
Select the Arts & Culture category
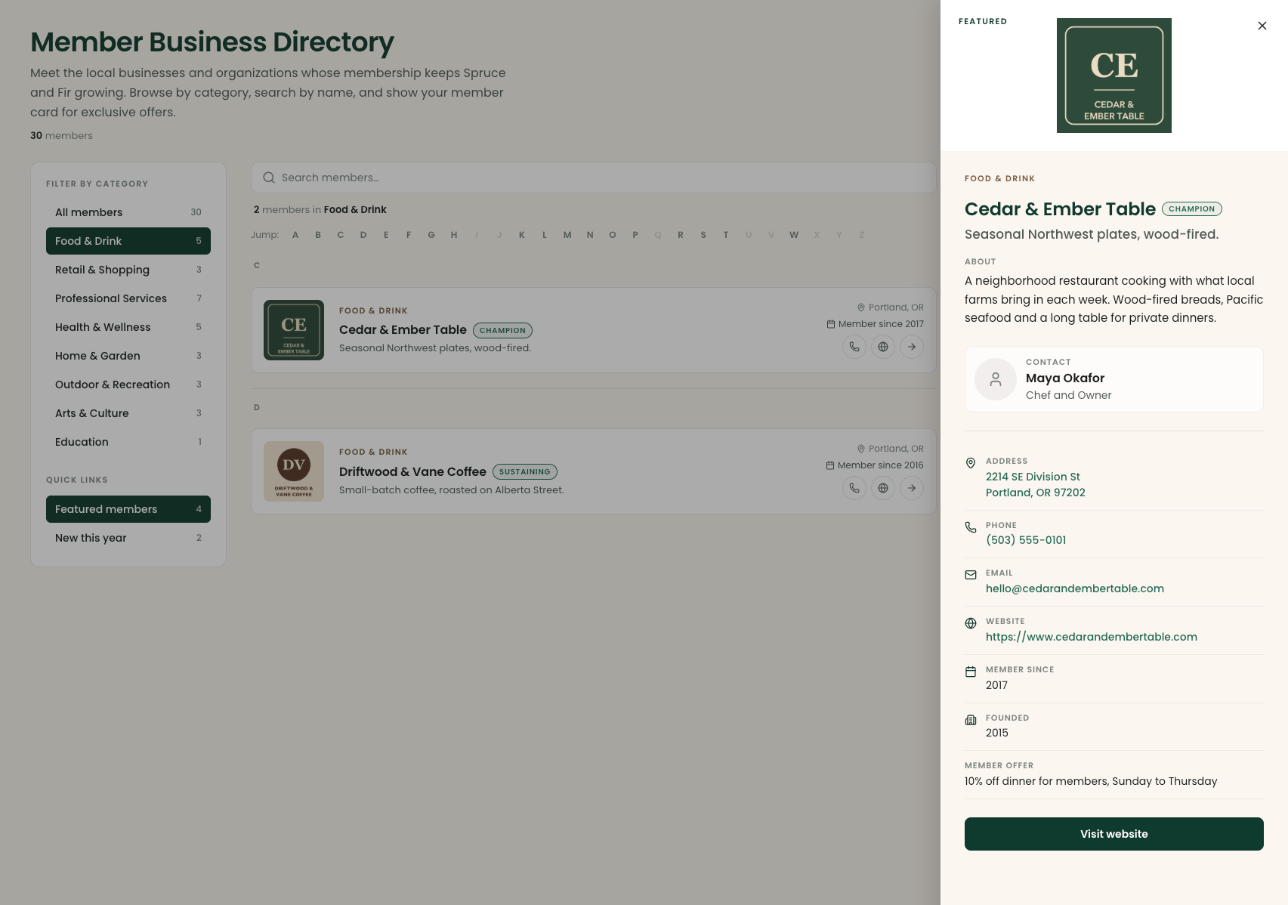click(x=128, y=413)
